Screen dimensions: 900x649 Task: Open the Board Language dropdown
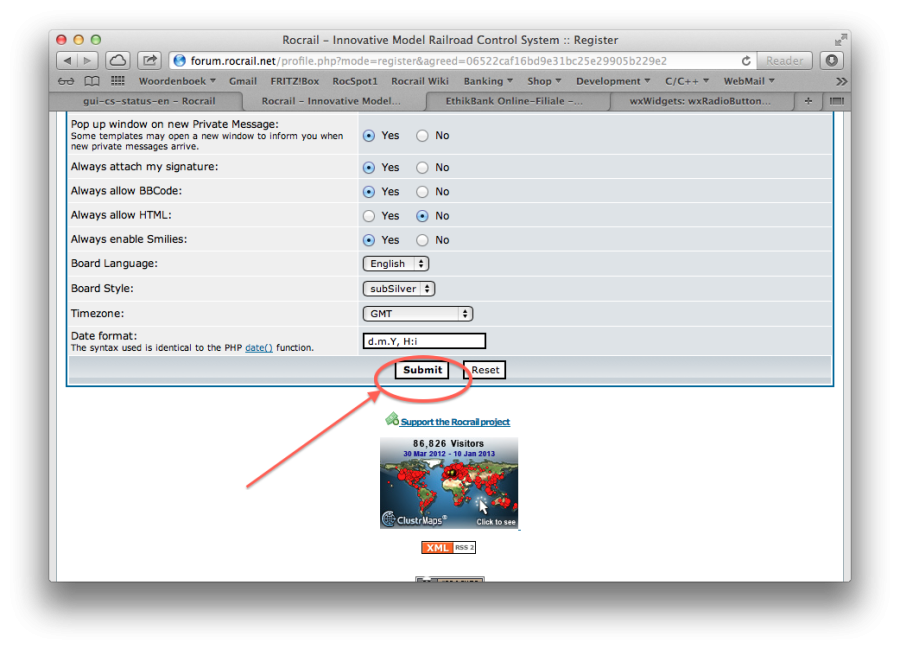[395, 264]
